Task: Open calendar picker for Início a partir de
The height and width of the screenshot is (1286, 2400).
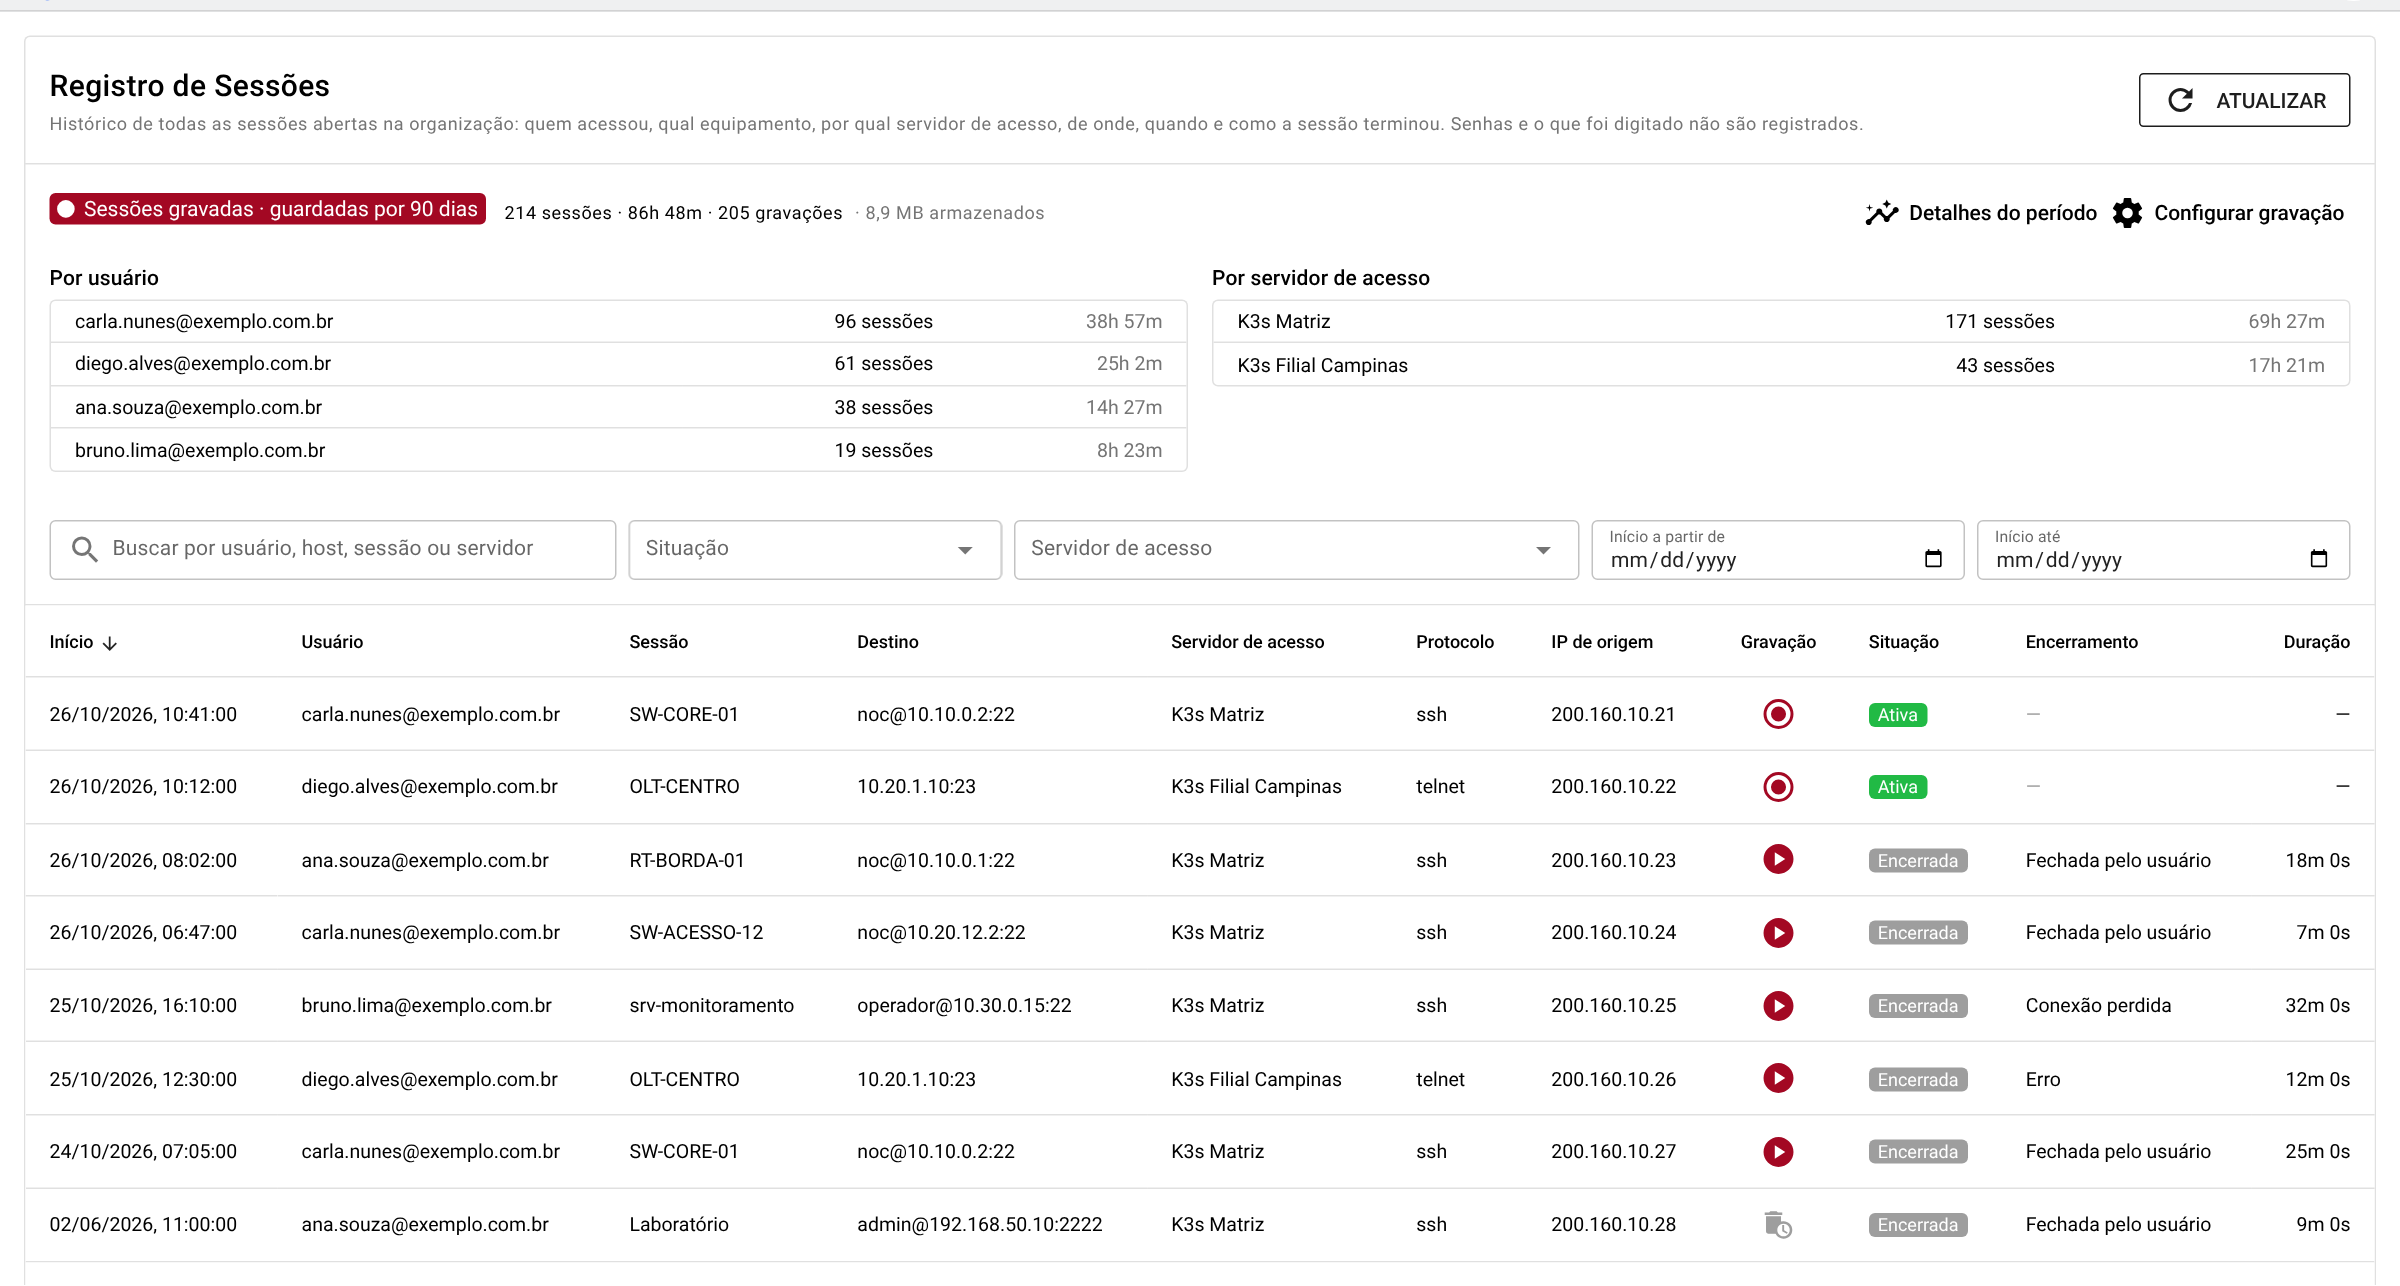Action: [1933, 559]
